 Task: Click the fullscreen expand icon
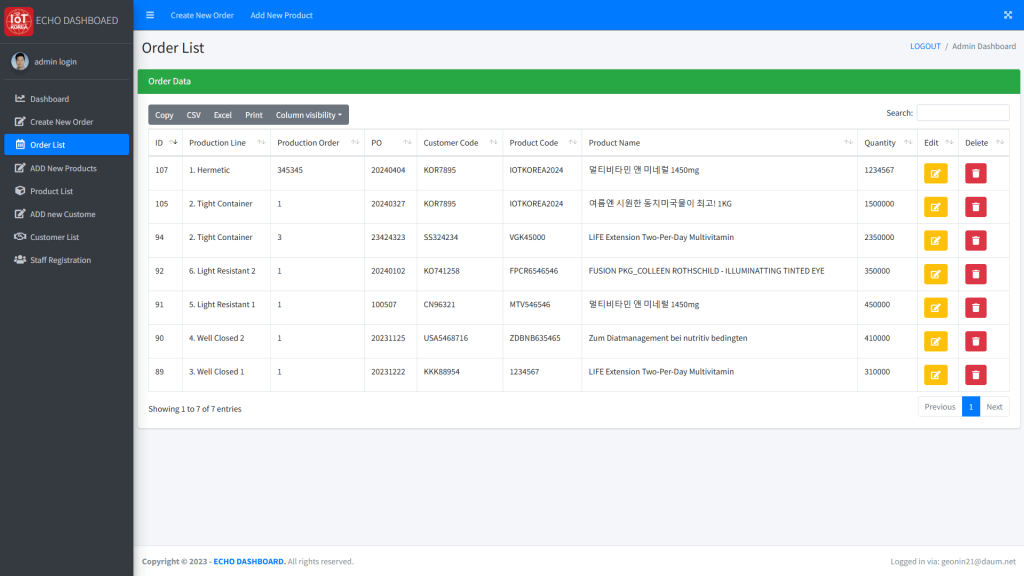(x=1007, y=15)
